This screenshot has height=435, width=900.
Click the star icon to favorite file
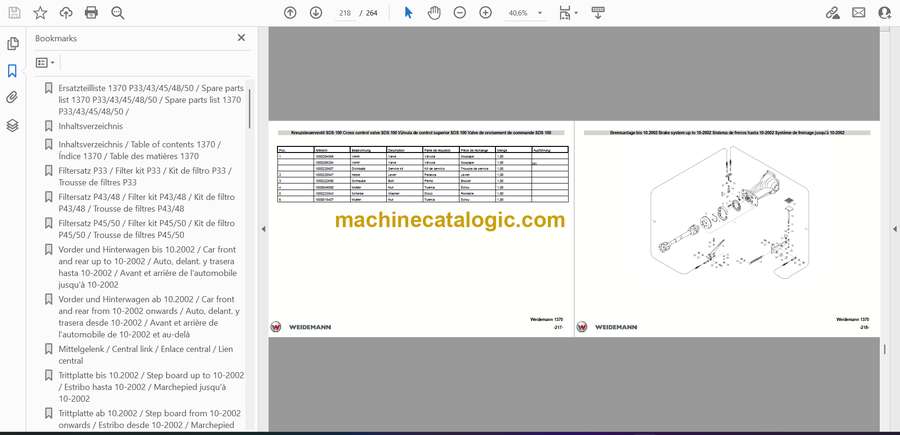[40, 13]
